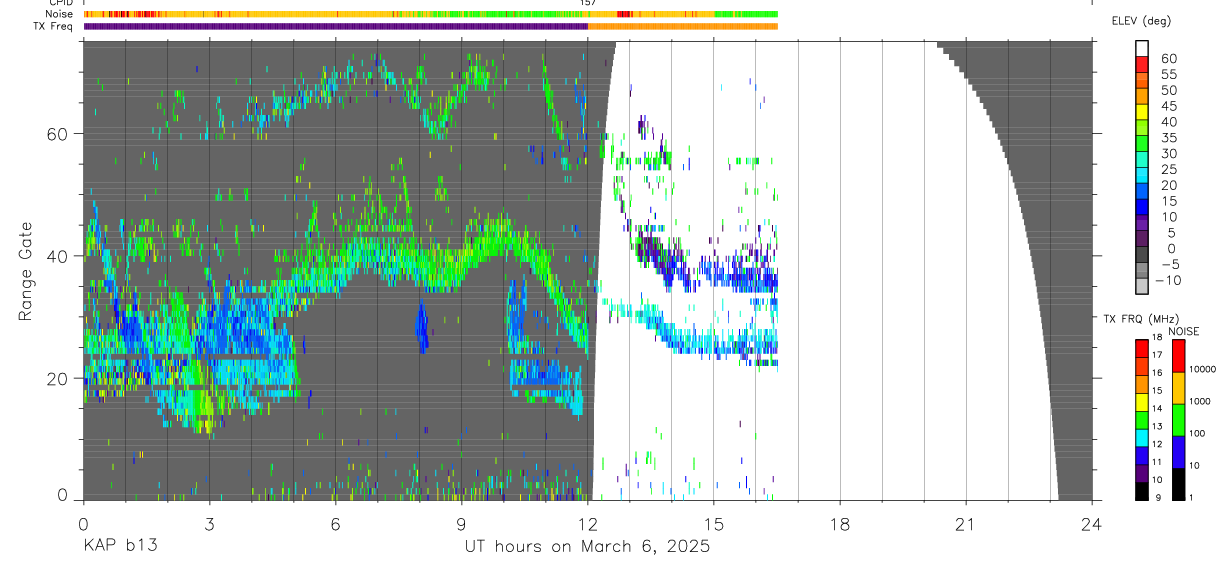Select the 'ELEV (deg)' color bar title
The height and width of the screenshot is (567, 1228).
coord(1141,21)
